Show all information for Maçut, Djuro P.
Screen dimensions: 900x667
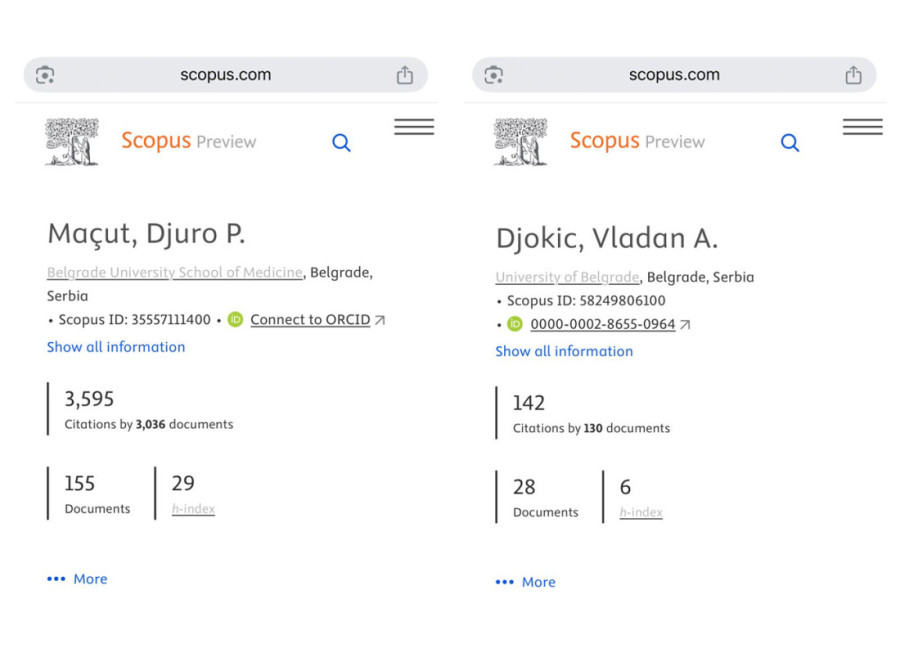coord(116,347)
